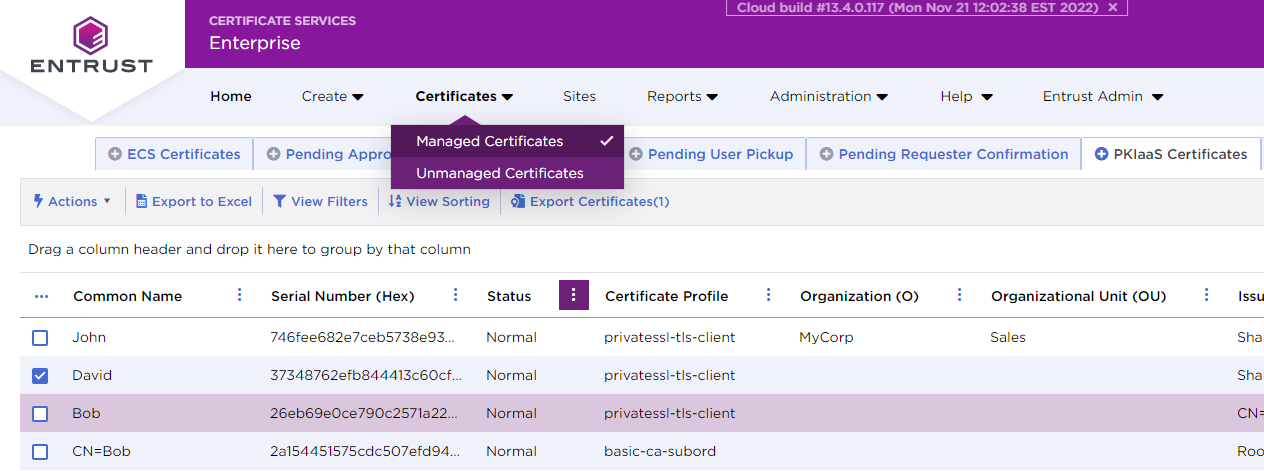Close the Cloud build notification banner
The width and height of the screenshot is (1264, 471).
pyautogui.click(x=1113, y=8)
